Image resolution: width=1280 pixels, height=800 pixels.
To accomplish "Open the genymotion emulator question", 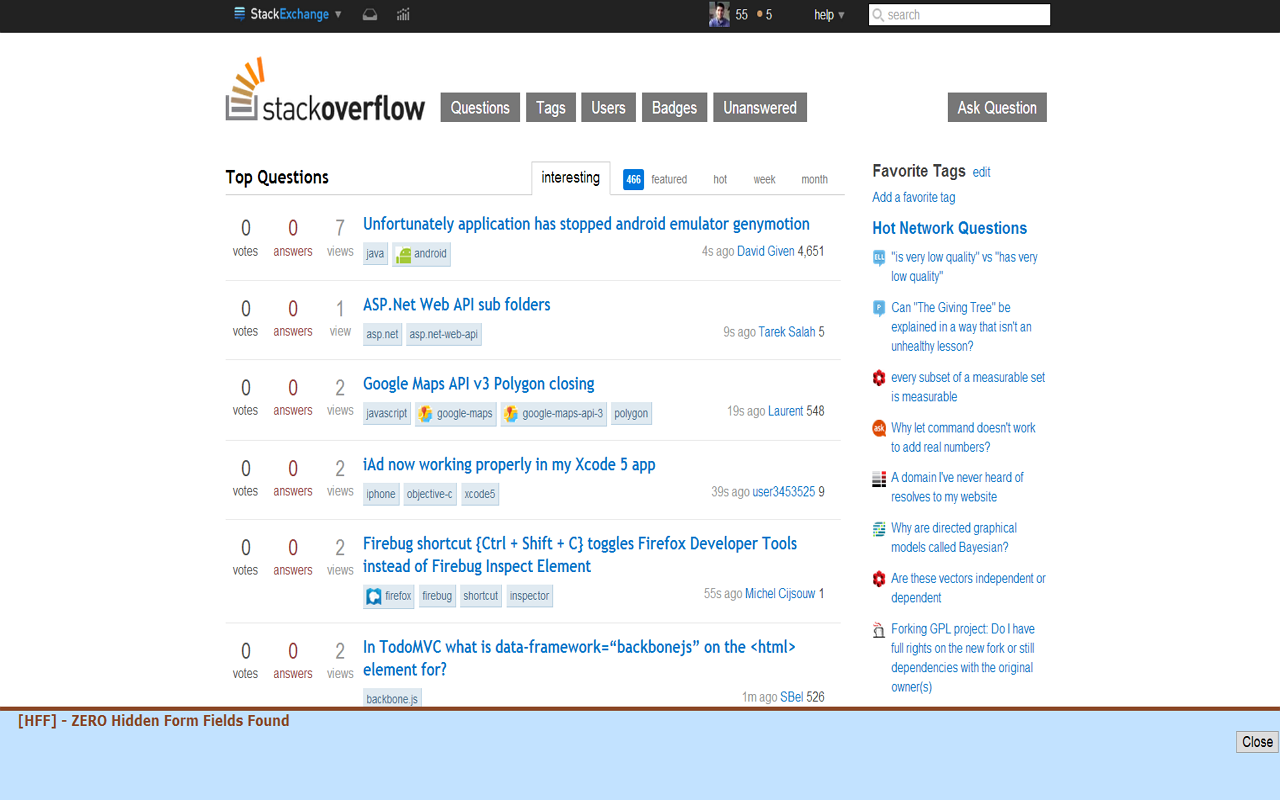I will tap(586, 224).
